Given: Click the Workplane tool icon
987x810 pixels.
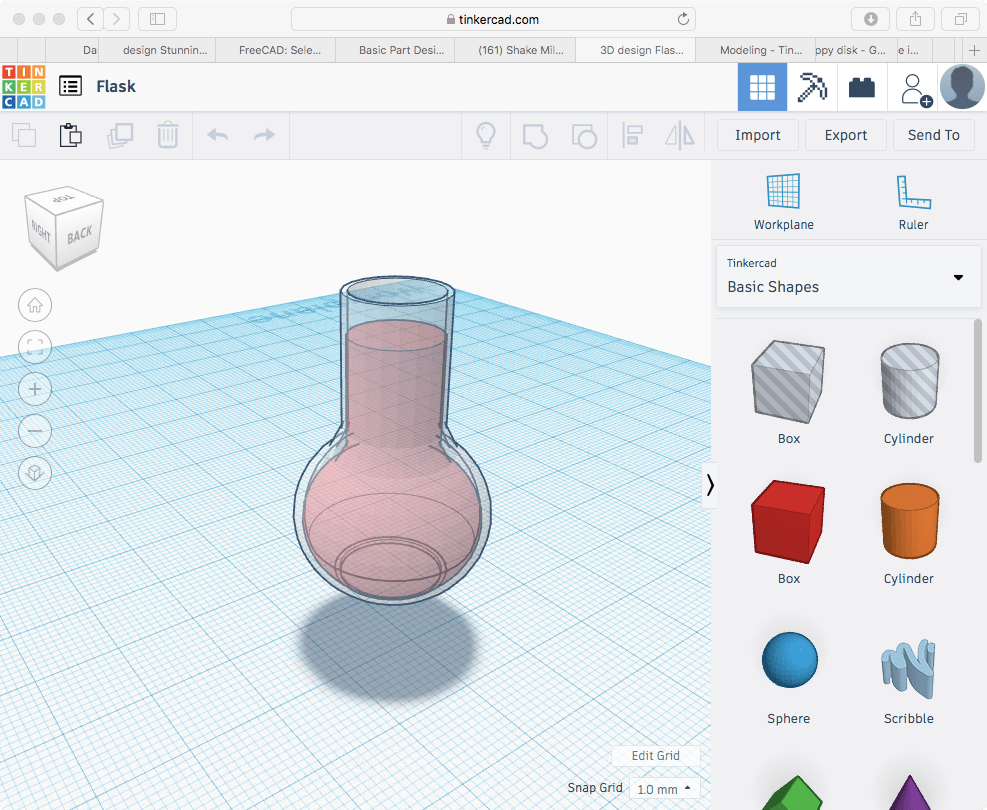Looking at the screenshot, I should click(x=783, y=201).
